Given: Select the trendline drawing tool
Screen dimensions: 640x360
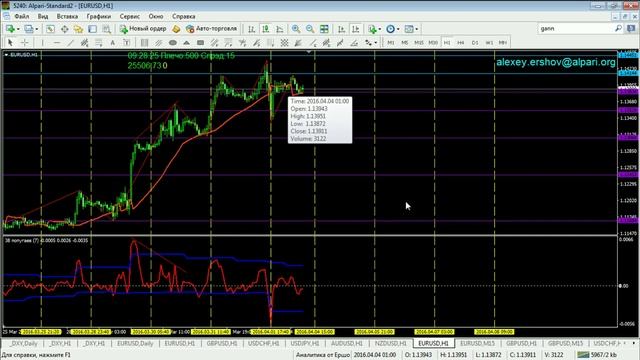Looking at the screenshot, I should click(71, 42).
